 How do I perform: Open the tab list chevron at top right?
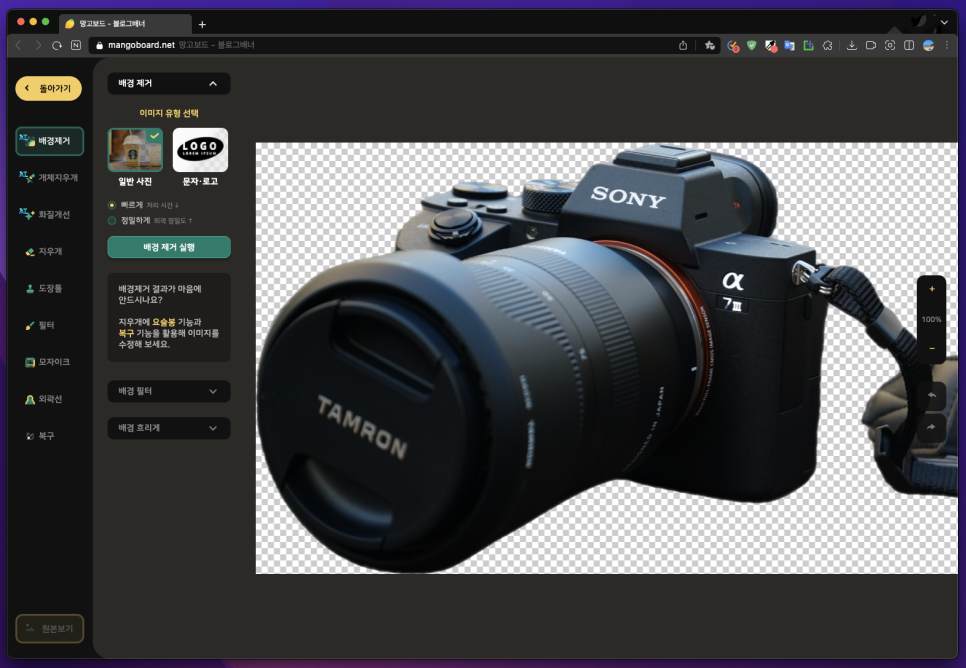pos(944,23)
